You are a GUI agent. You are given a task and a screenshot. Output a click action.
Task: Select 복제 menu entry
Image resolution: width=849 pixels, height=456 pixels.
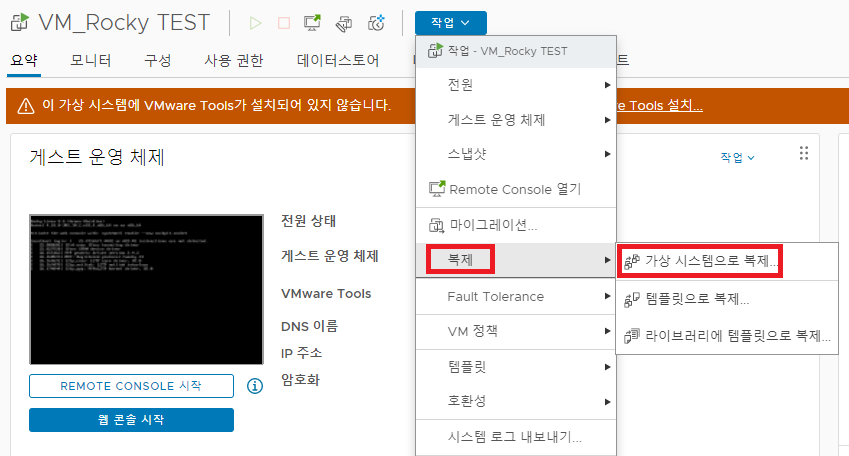click(516, 260)
